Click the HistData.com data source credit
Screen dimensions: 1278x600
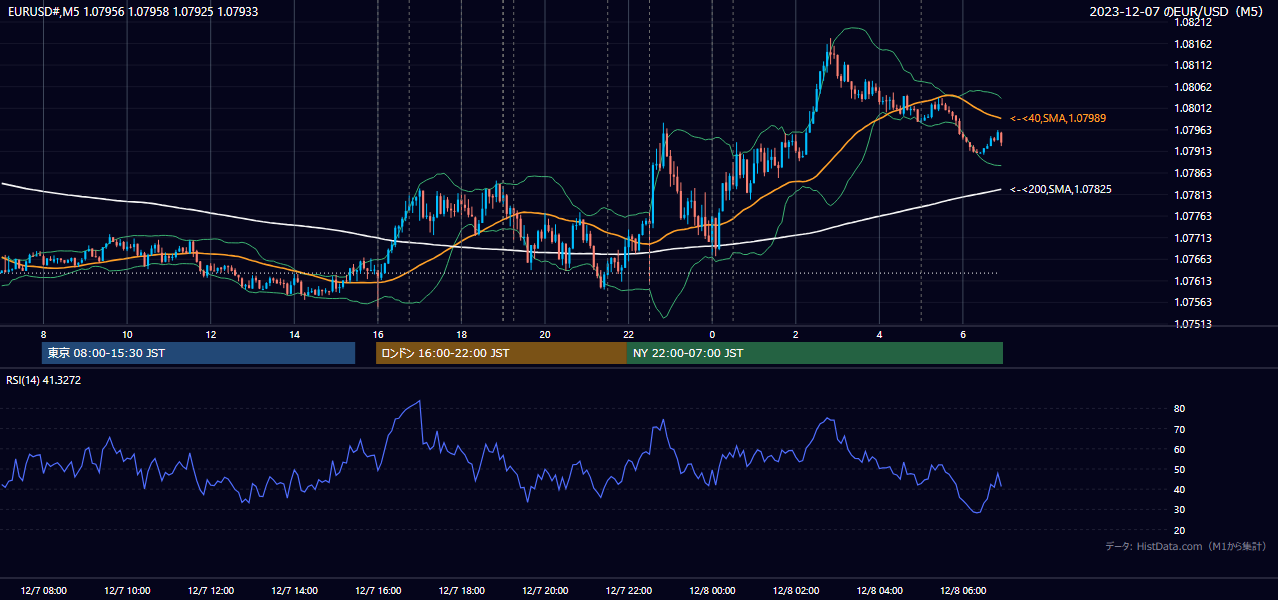[x=1185, y=546]
